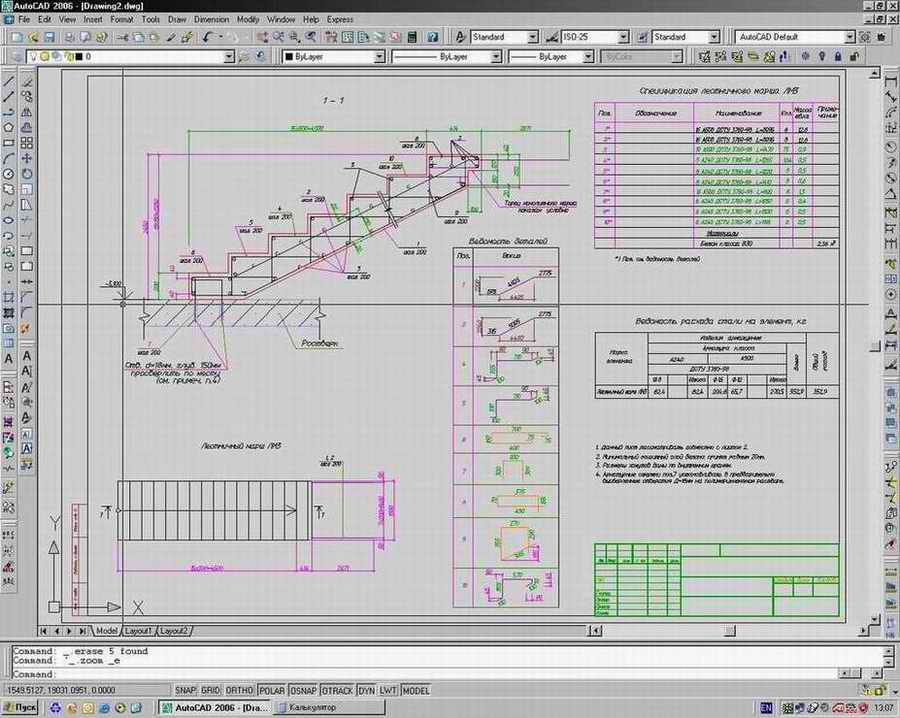Switch to the Layout1 tab
Image resolution: width=900 pixels, height=718 pixels.
(x=138, y=631)
